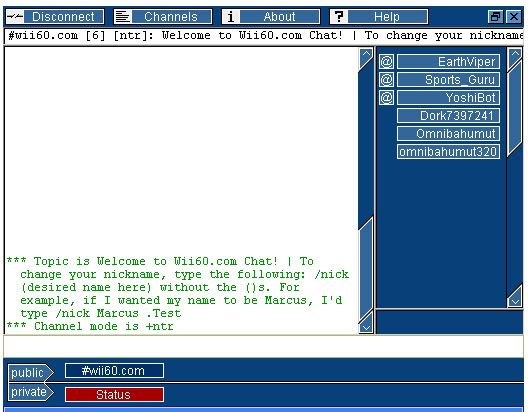
Task: Click the Help question mark icon
Action: 339,17
